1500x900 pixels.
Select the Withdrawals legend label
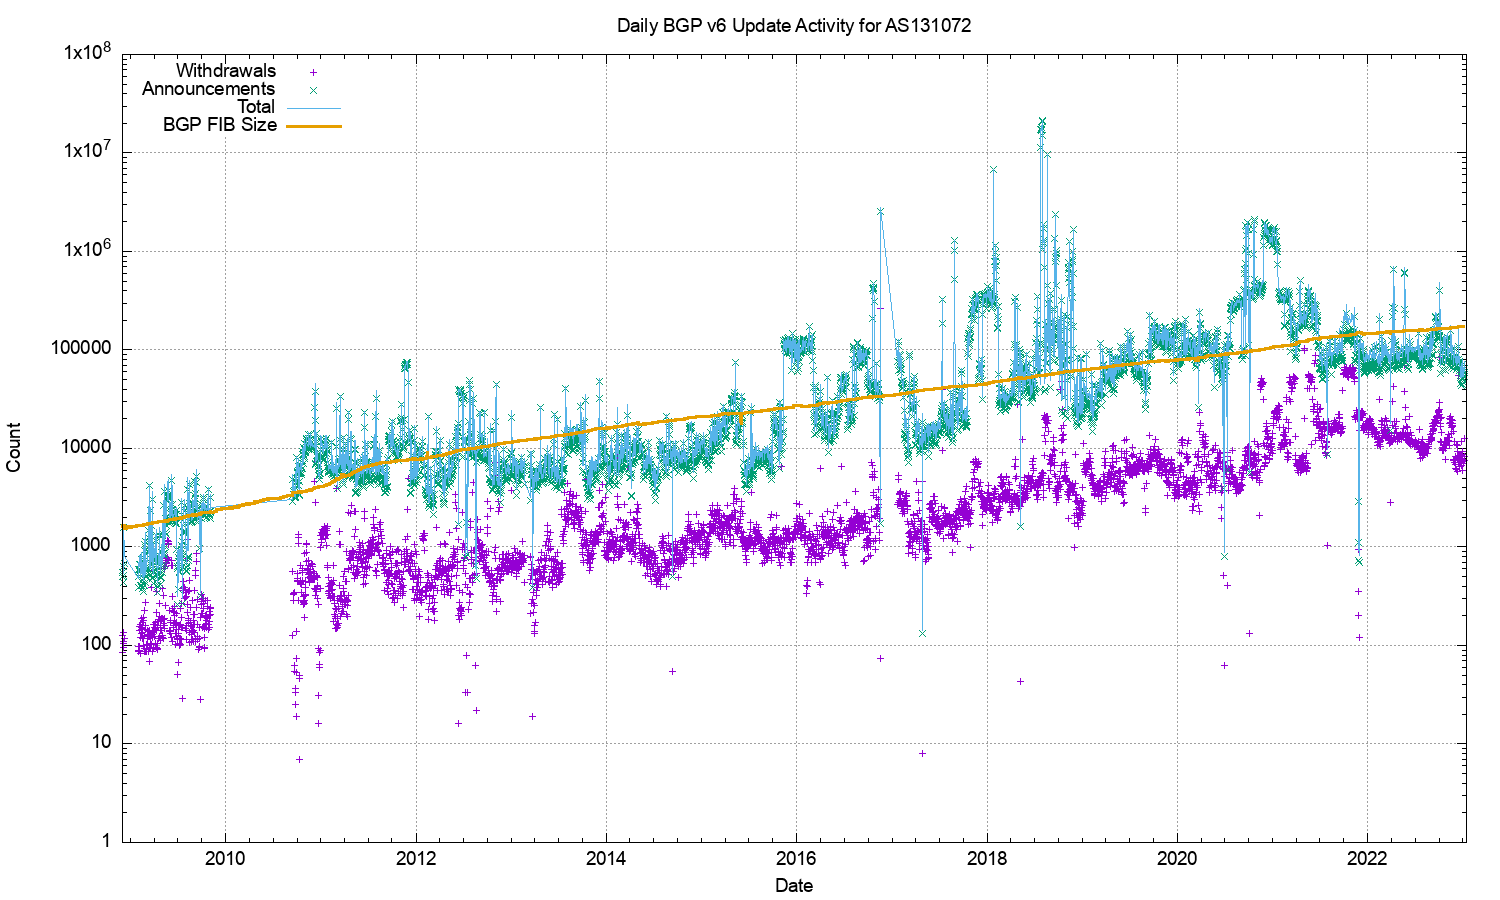[x=225, y=71]
